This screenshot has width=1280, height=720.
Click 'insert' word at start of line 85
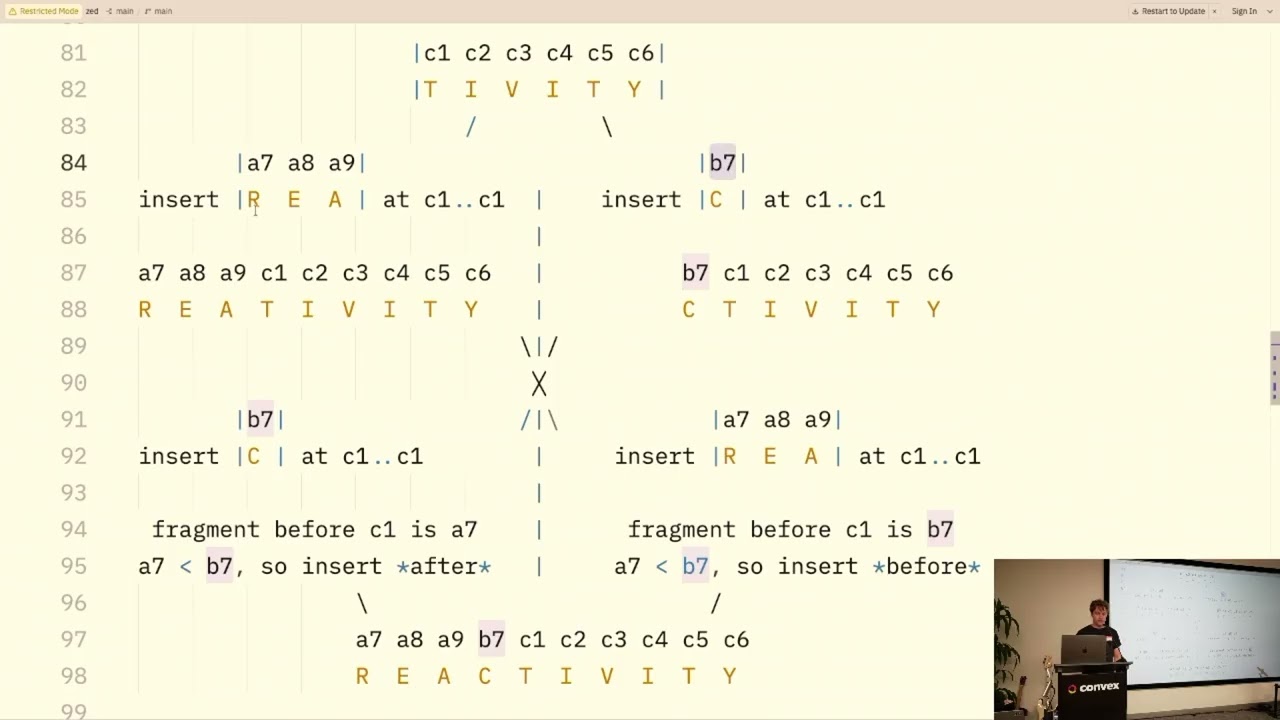click(179, 200)
